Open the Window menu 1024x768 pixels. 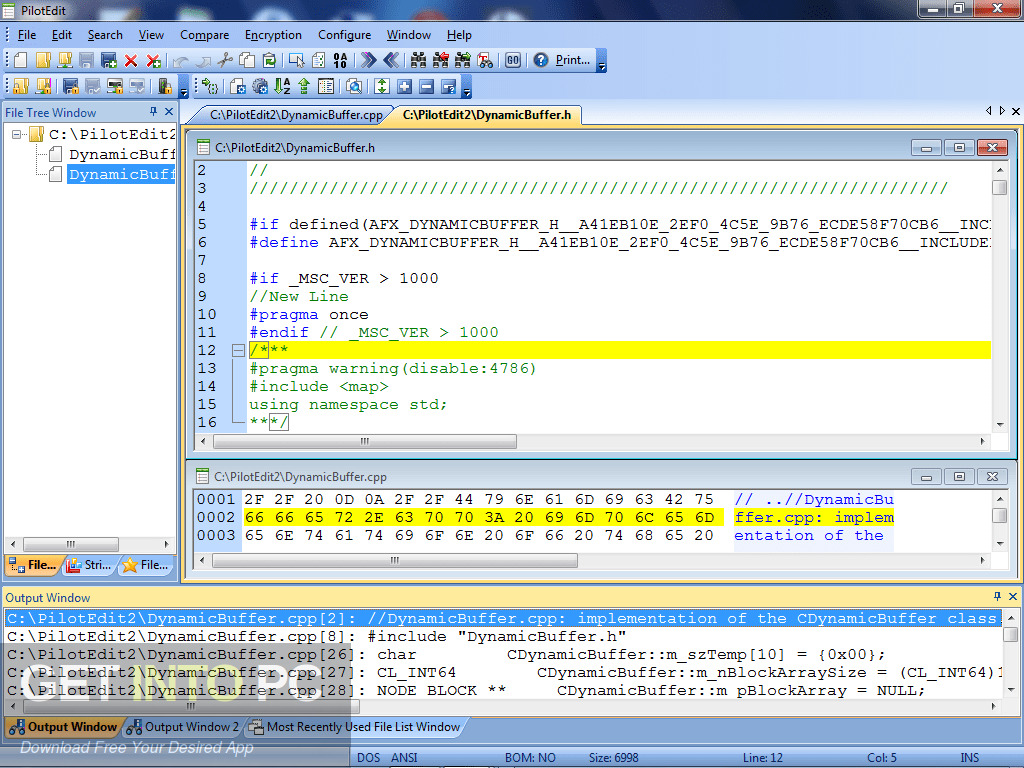[x=409, y=35]
